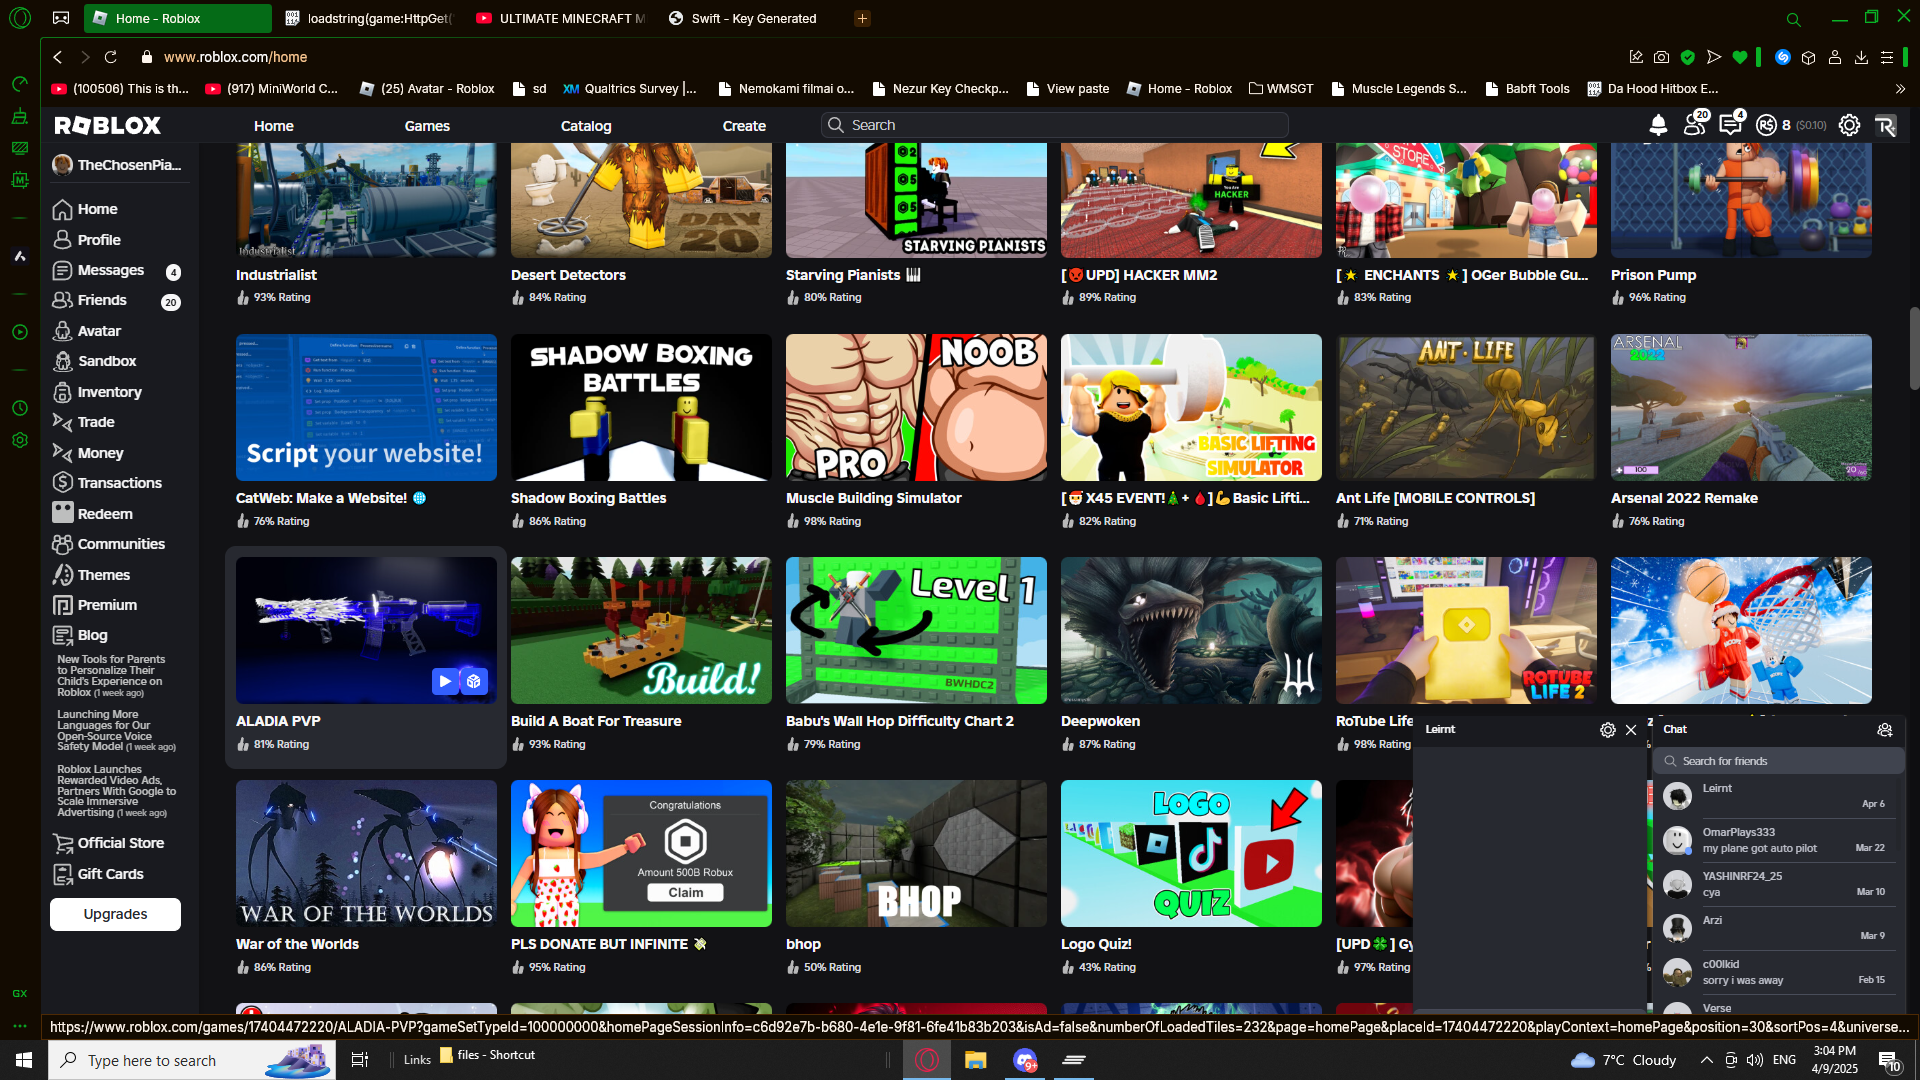Open the ad blocker shield icon
The image size is (1920, 1080).
[x=1688, y=57]
